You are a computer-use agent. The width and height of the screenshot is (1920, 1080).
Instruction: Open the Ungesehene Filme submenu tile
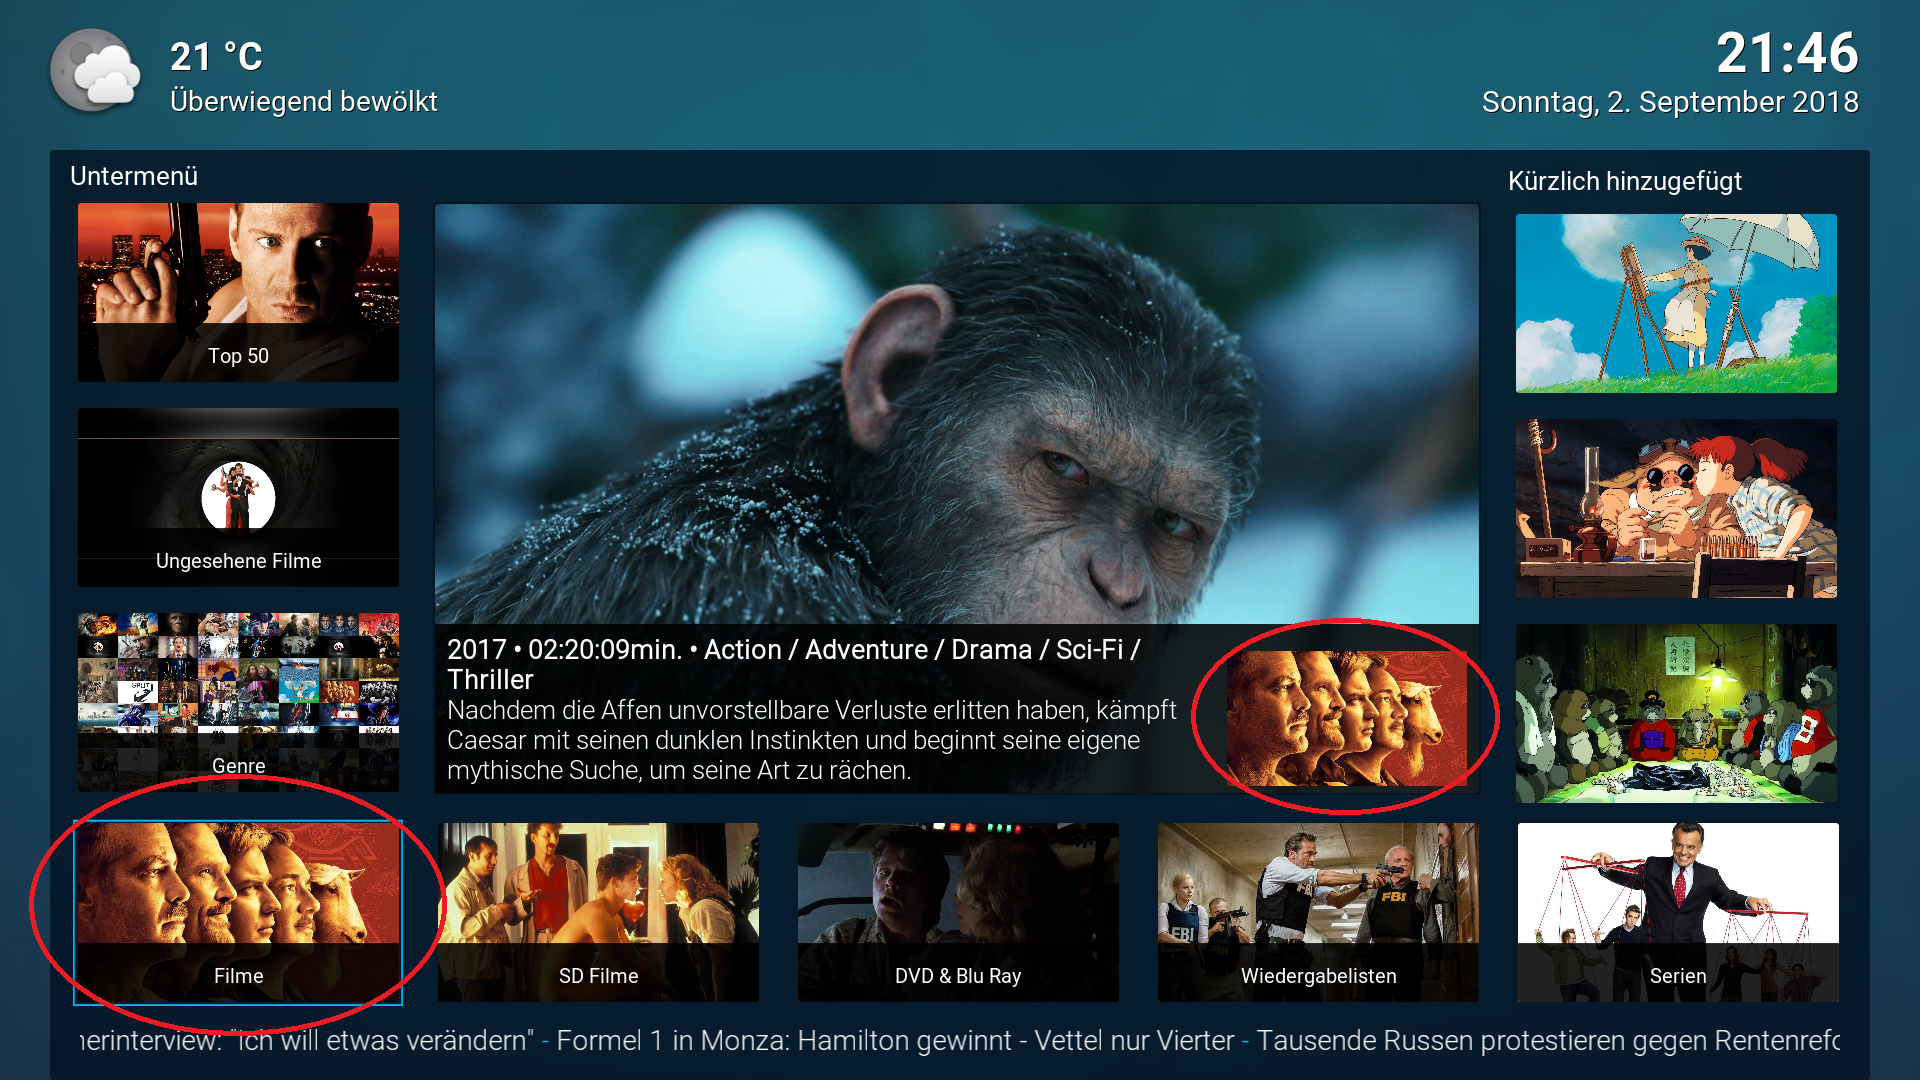pyautogui.click(x=238, y=497)
